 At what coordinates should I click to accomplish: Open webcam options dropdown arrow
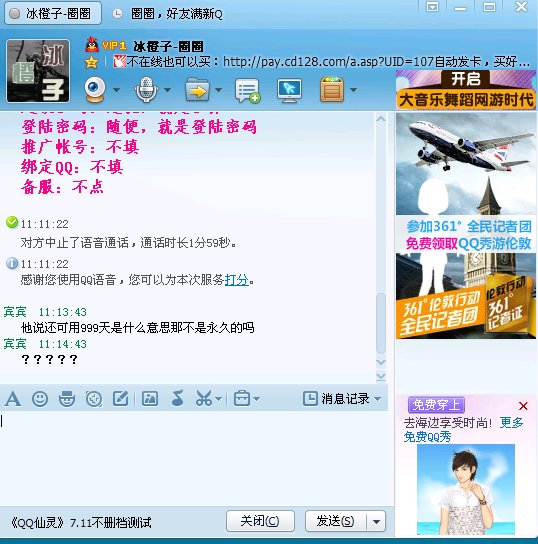(x=116, y=90)
